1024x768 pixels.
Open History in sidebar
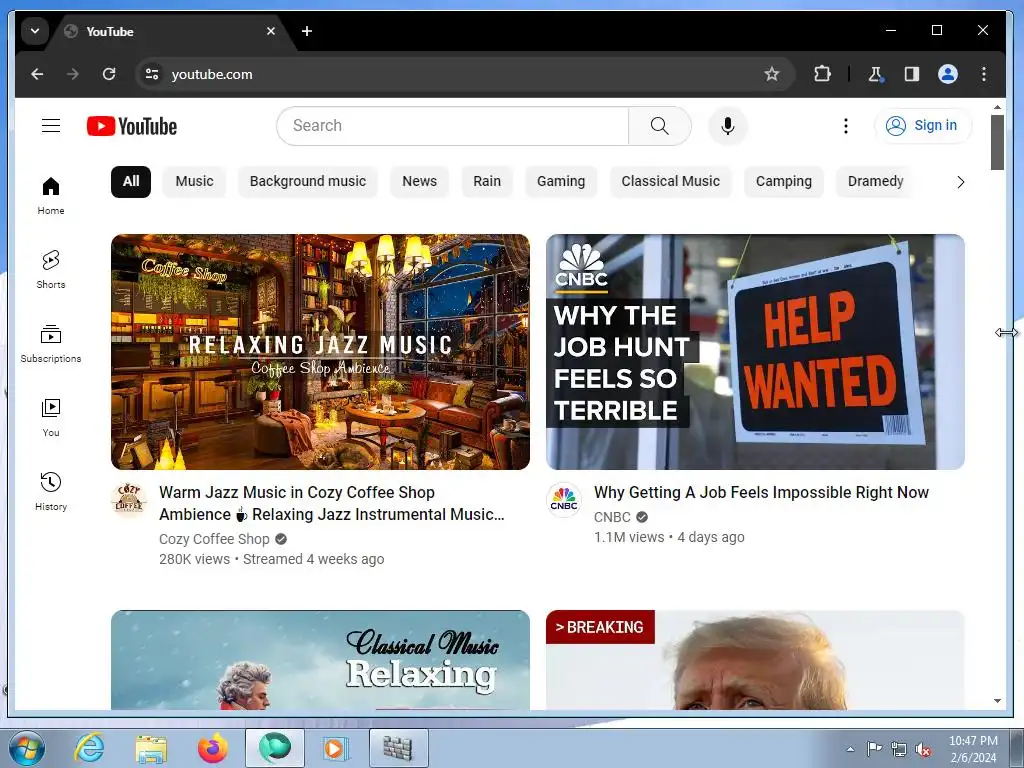(x=51, y=491)
